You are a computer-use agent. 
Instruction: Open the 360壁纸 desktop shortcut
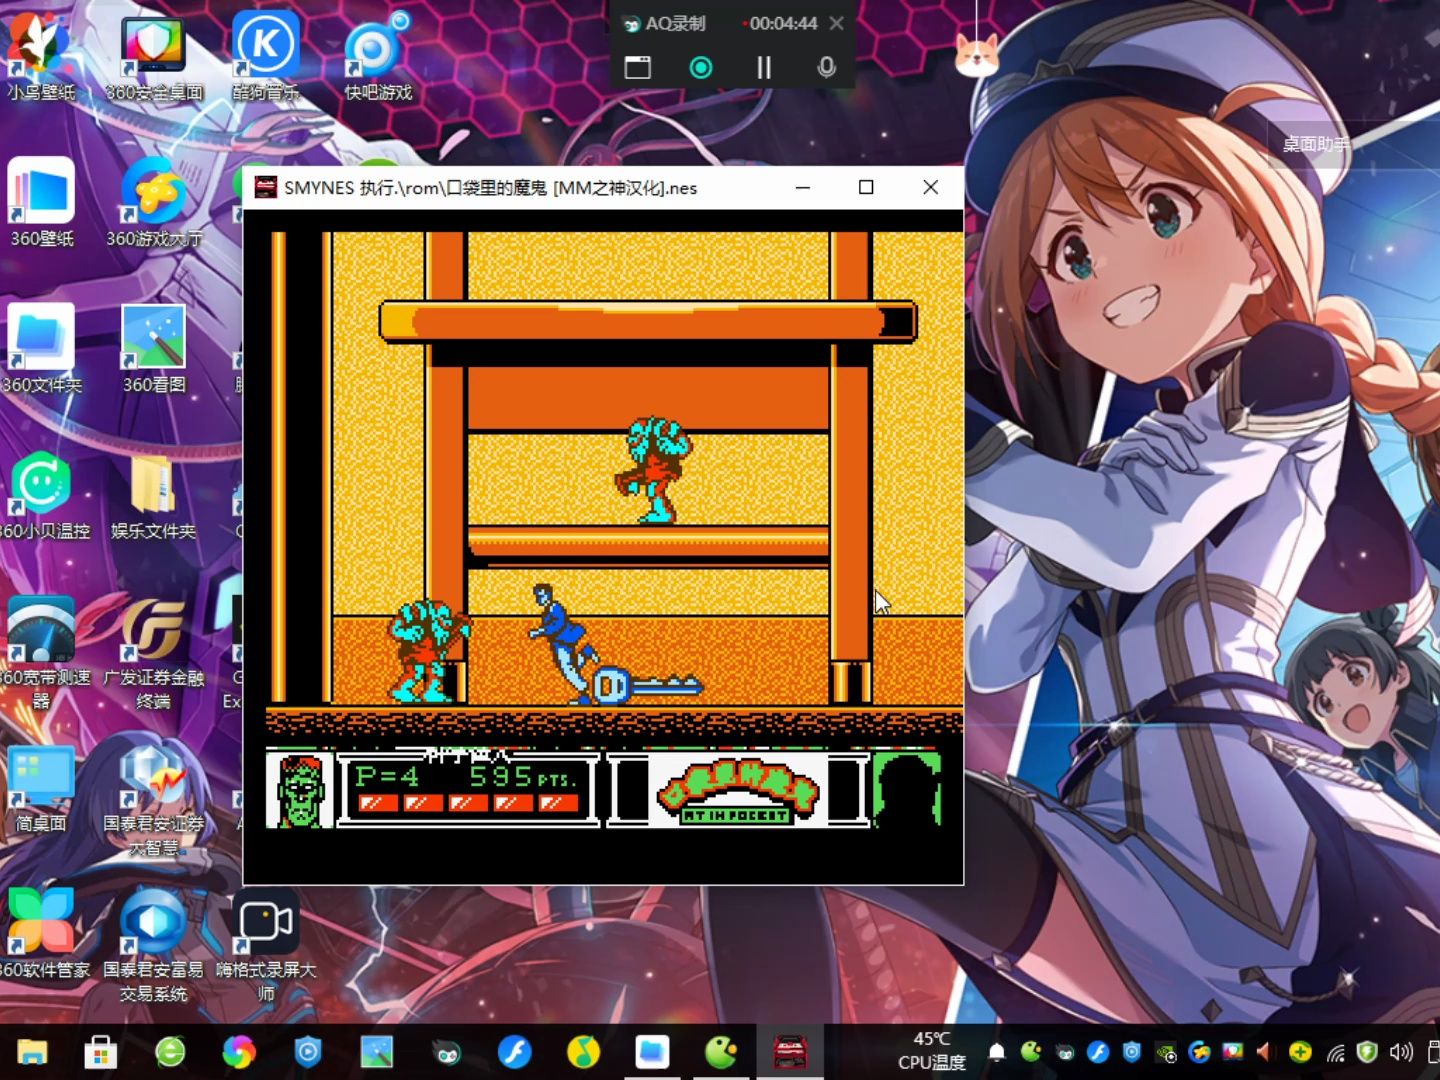point(42,203)
